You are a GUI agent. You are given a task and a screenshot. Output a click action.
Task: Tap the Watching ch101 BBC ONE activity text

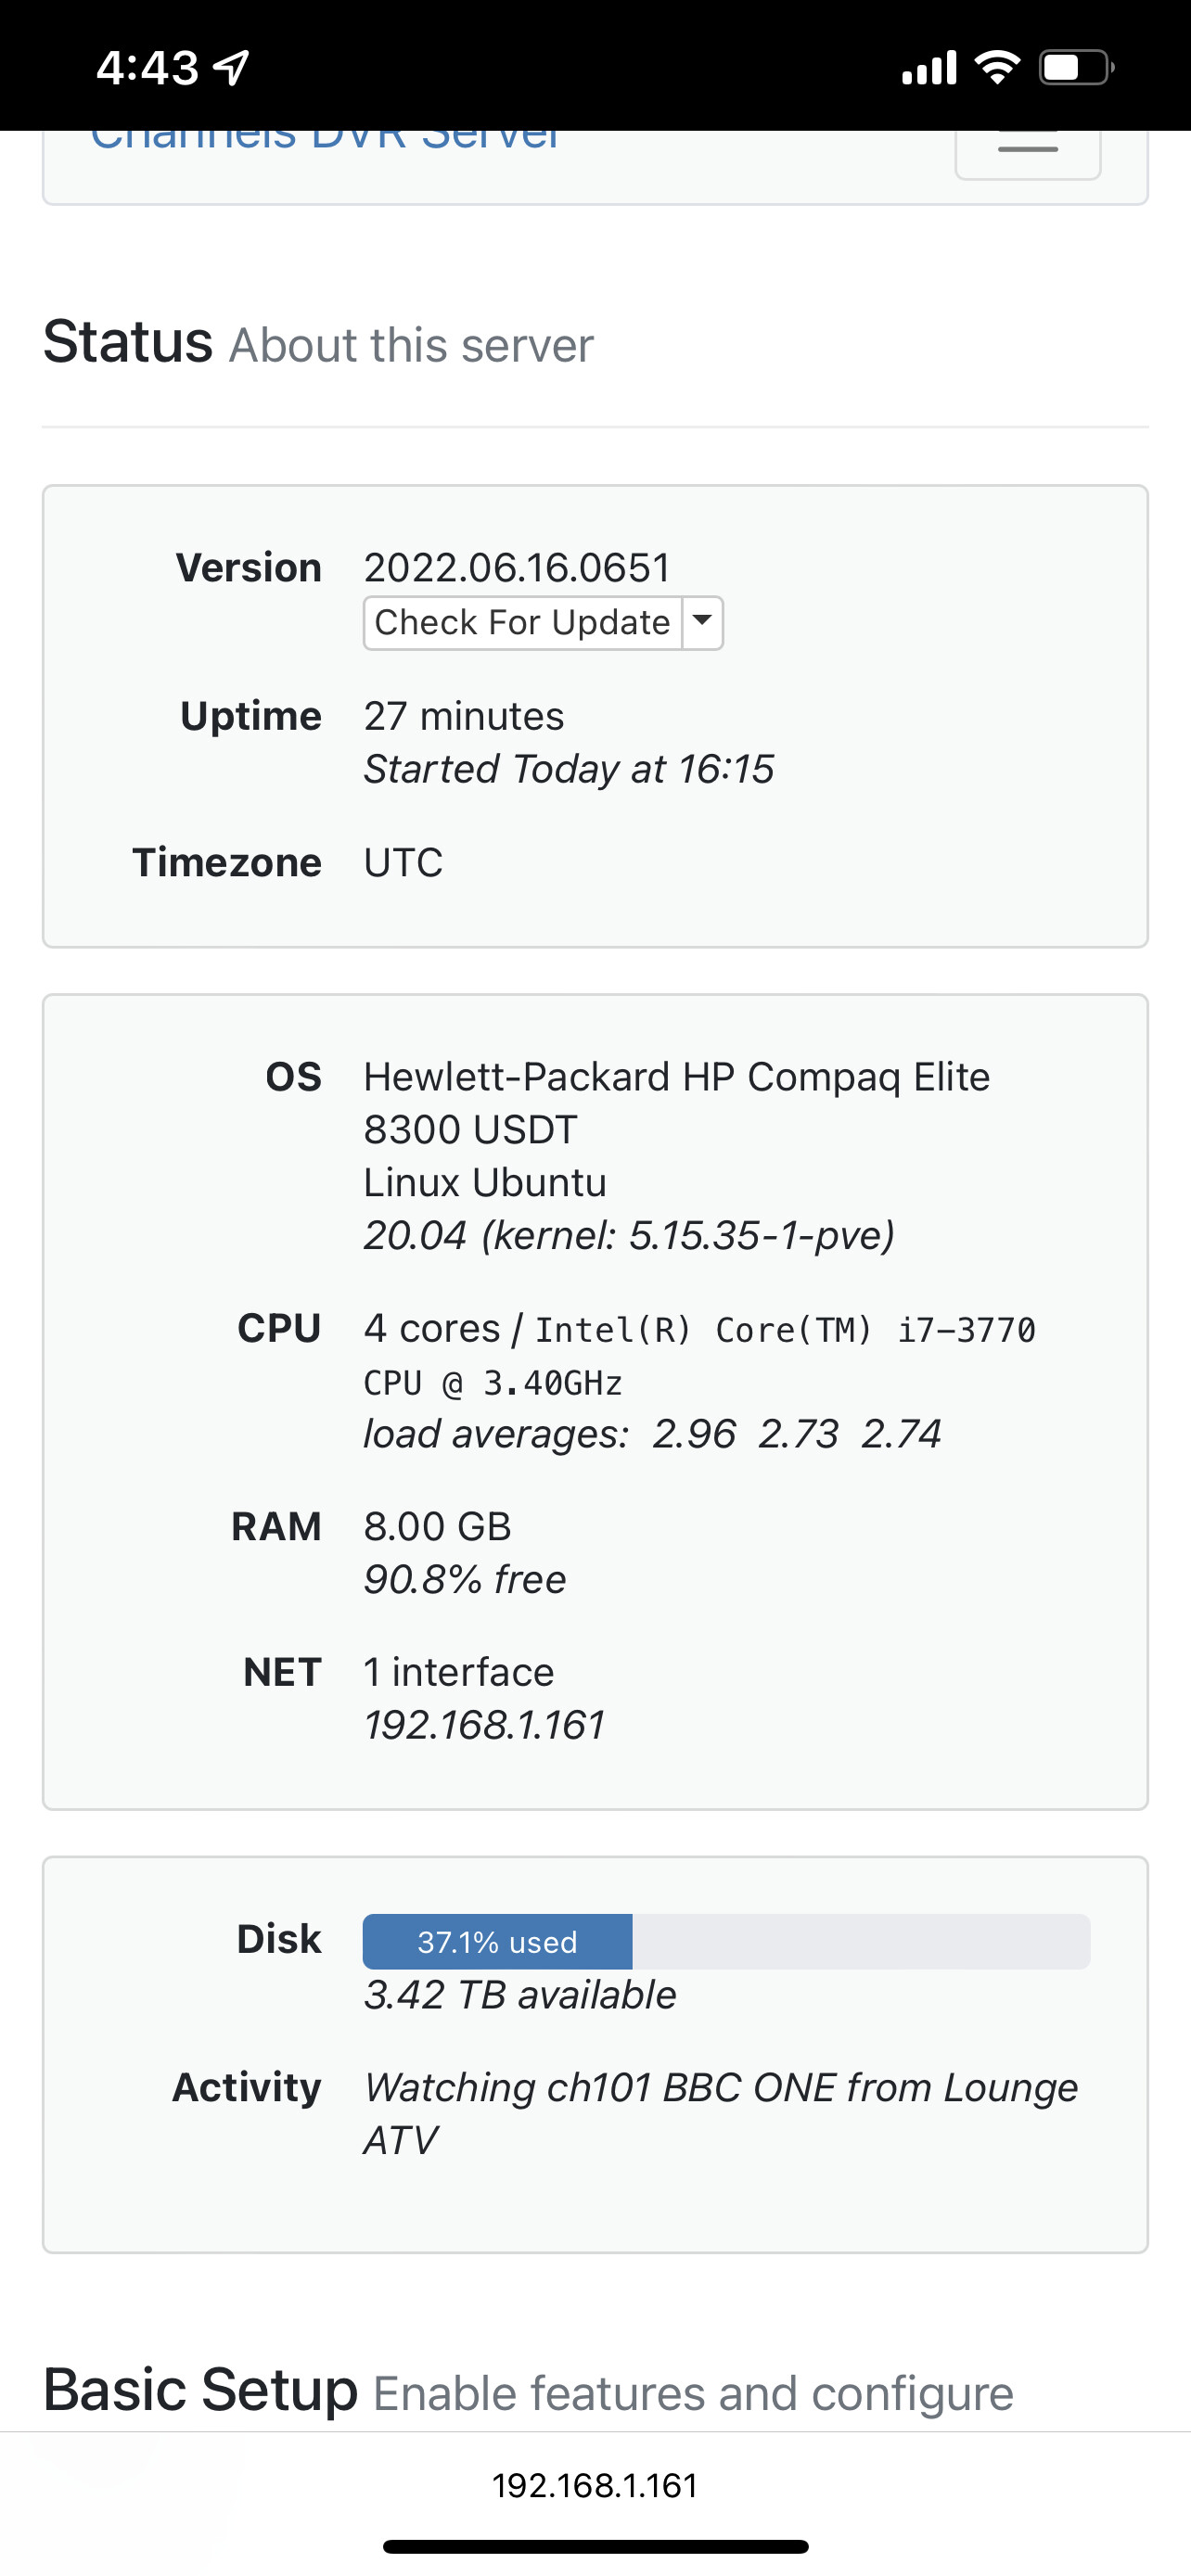click(720, 2113)
